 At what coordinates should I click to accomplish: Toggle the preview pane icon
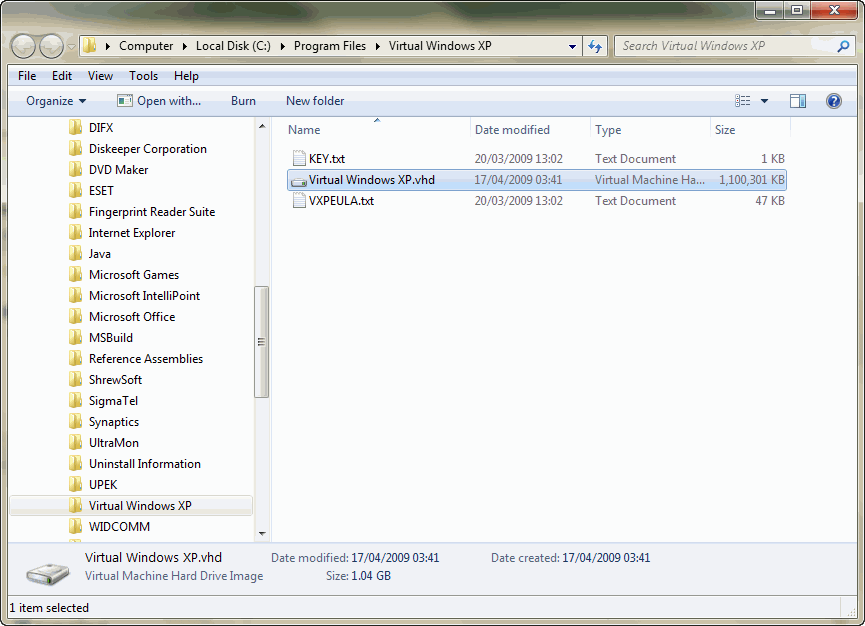[x=797, y=101]
